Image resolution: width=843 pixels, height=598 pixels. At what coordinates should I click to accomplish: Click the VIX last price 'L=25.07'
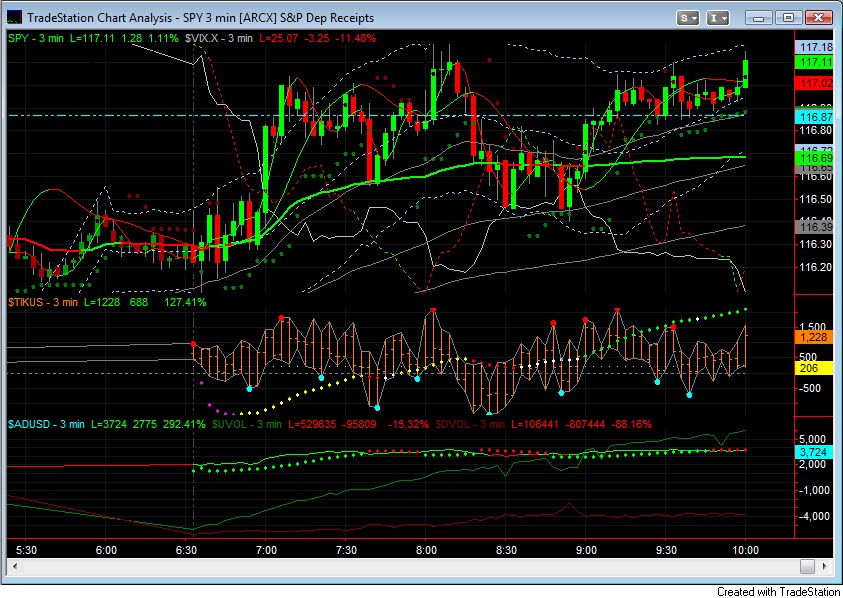[x=278, y=38]
